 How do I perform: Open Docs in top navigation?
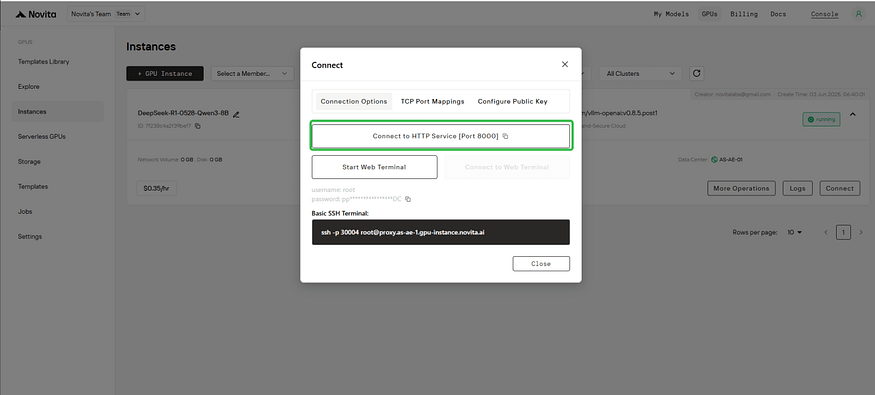click(x=778, y=14)
